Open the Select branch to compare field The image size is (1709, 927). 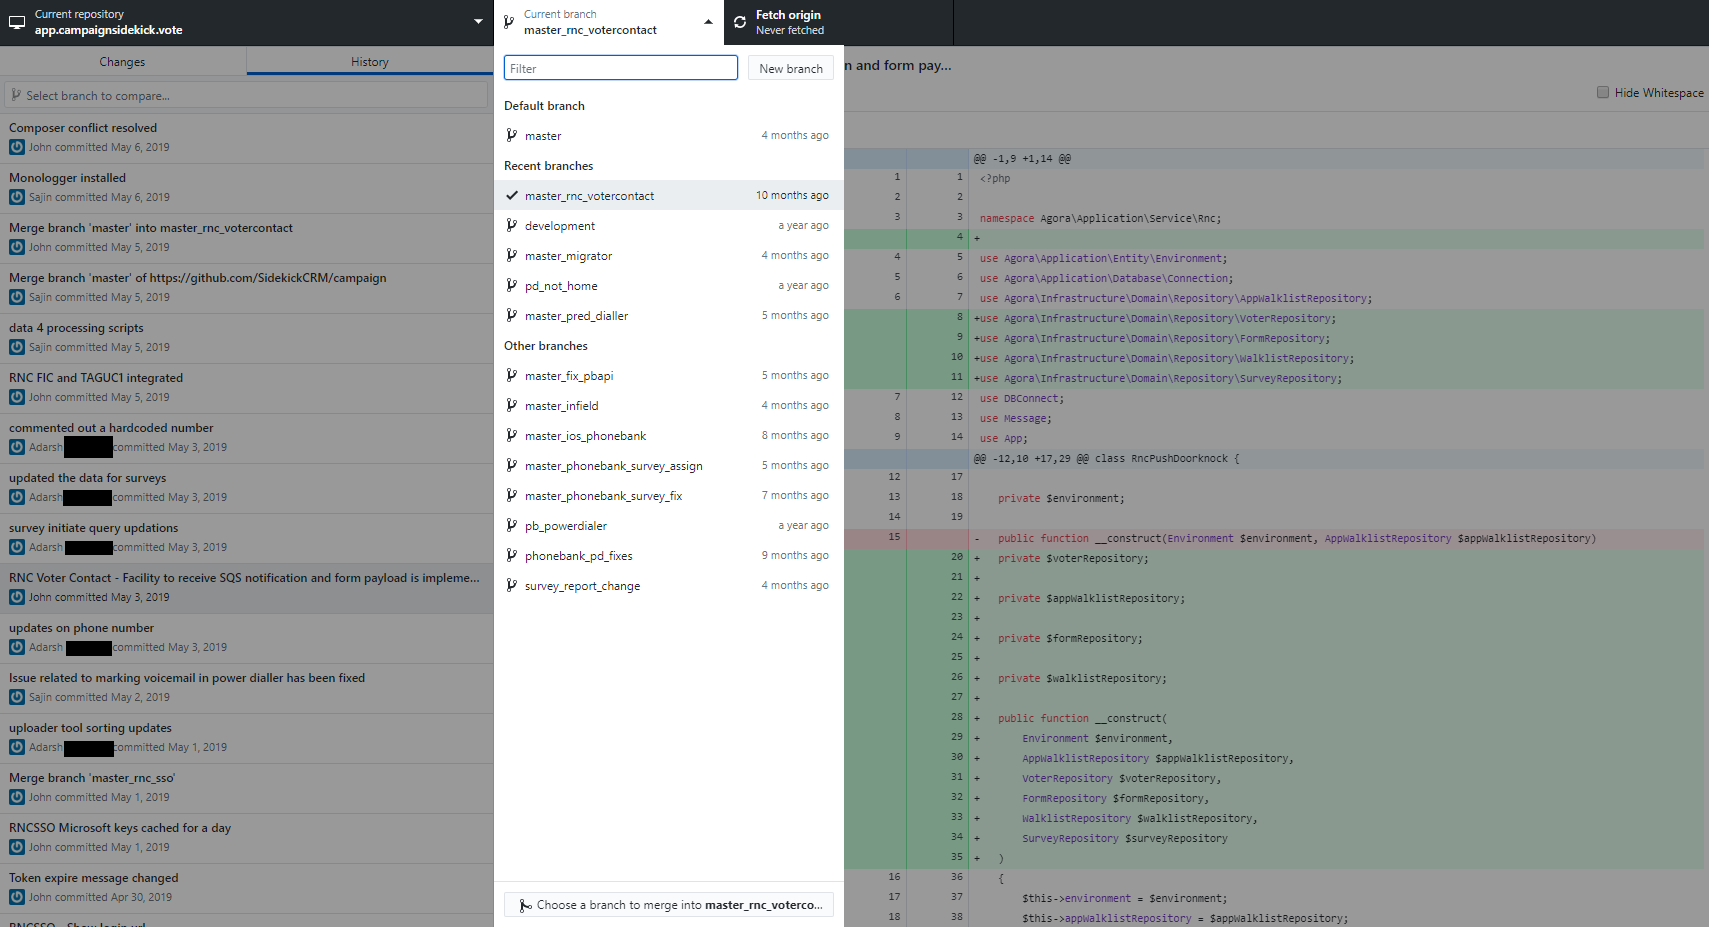point(246,96)
